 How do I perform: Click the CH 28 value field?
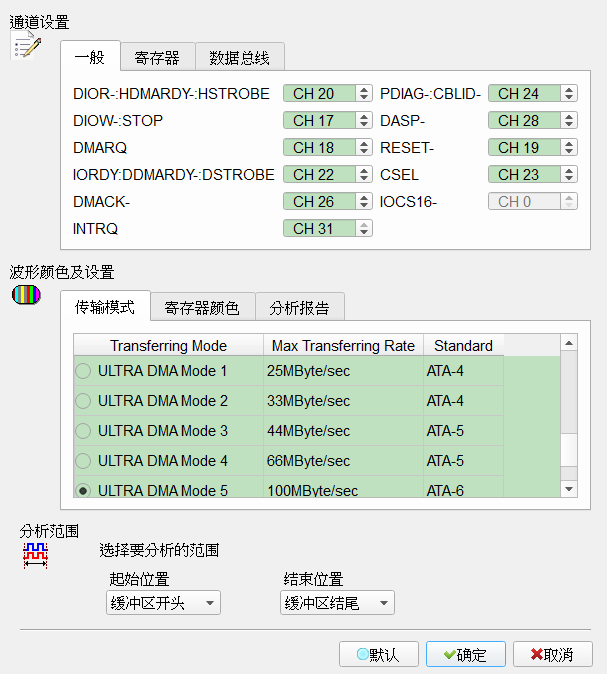(x=524, y=120)
